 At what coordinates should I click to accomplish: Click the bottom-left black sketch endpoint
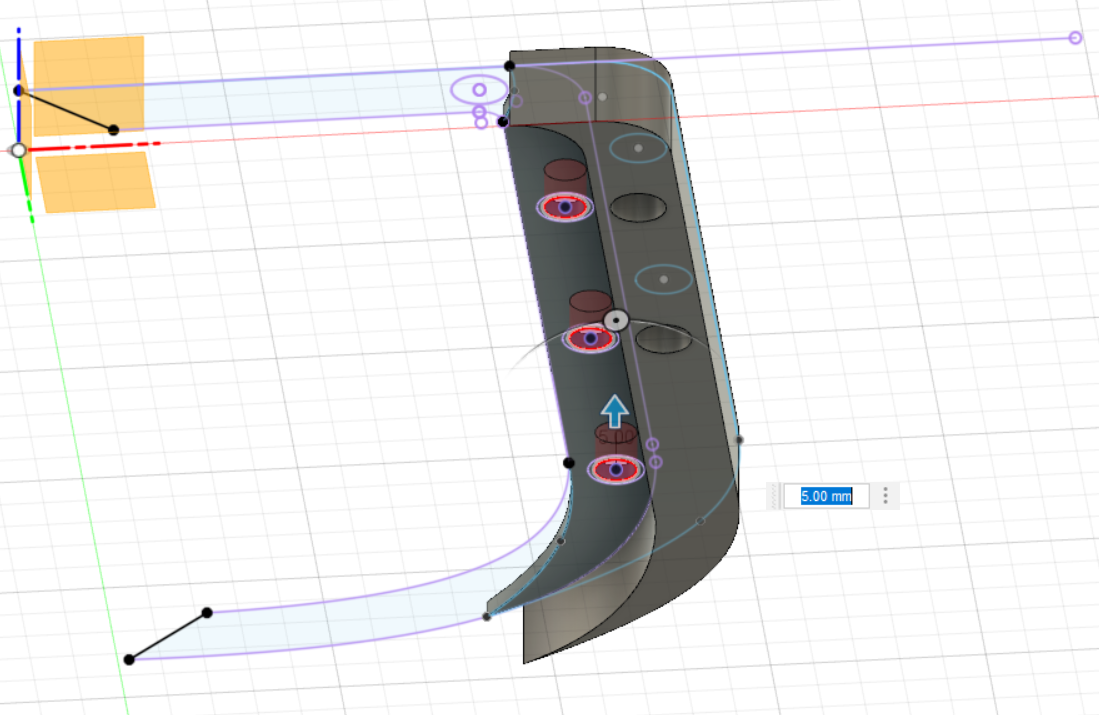coord(128,660)
